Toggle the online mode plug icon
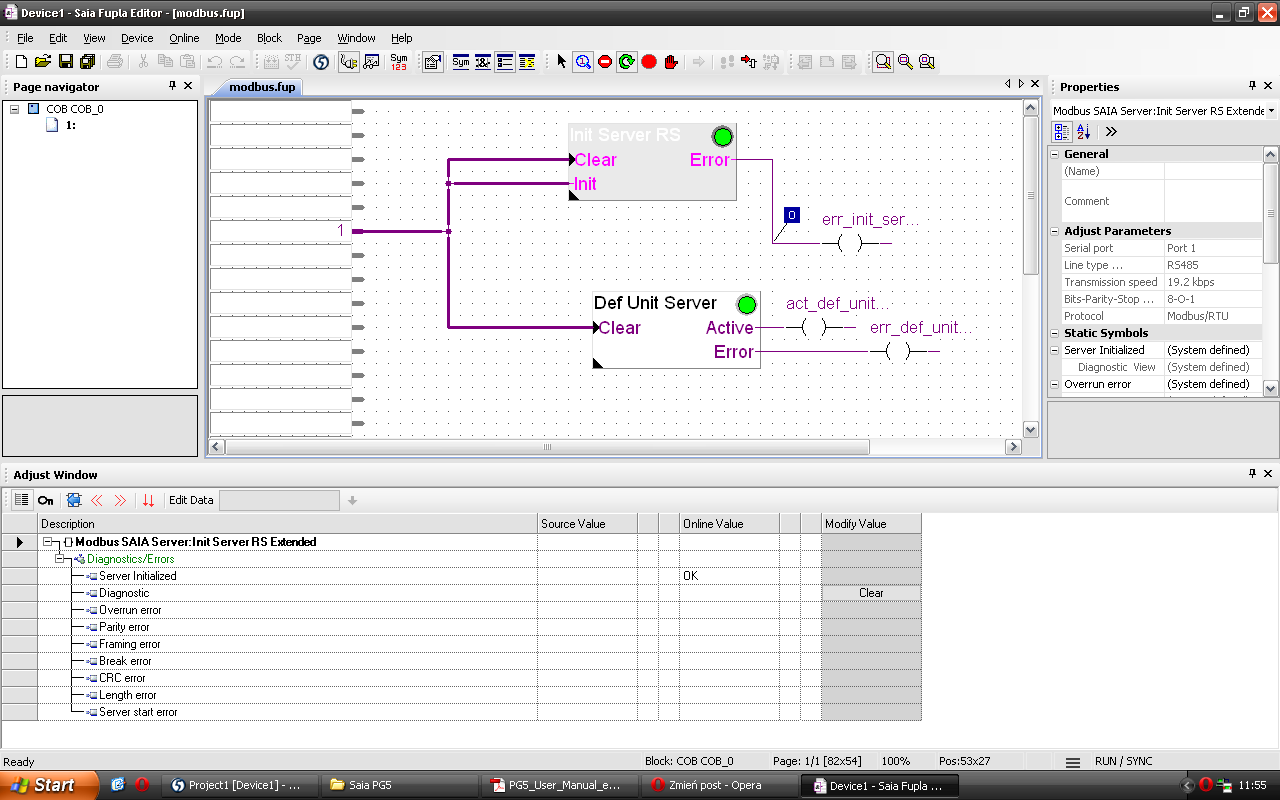Image resolution: width=1280 pixels, height=800 pixels. point(349,62)
